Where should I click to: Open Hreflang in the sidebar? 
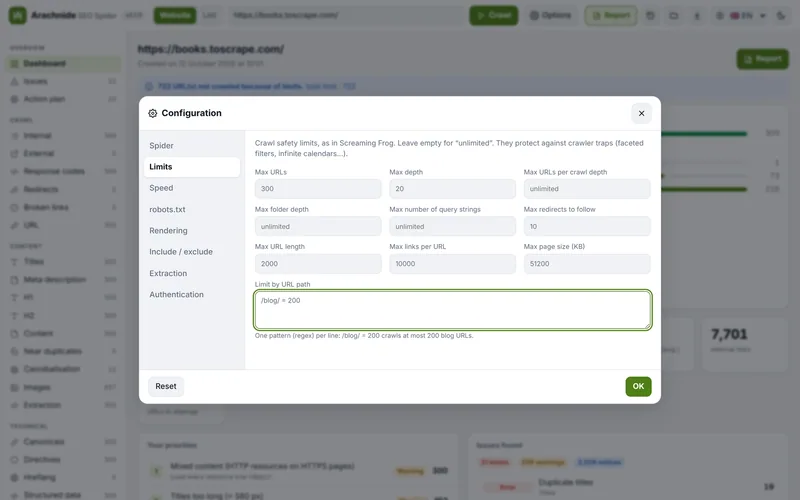(64, 478)
